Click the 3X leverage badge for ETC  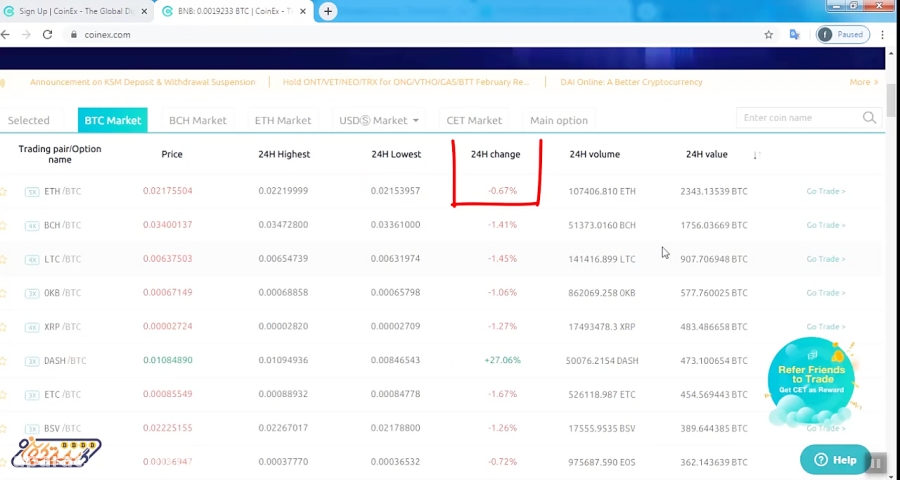[x=32, y=395]
